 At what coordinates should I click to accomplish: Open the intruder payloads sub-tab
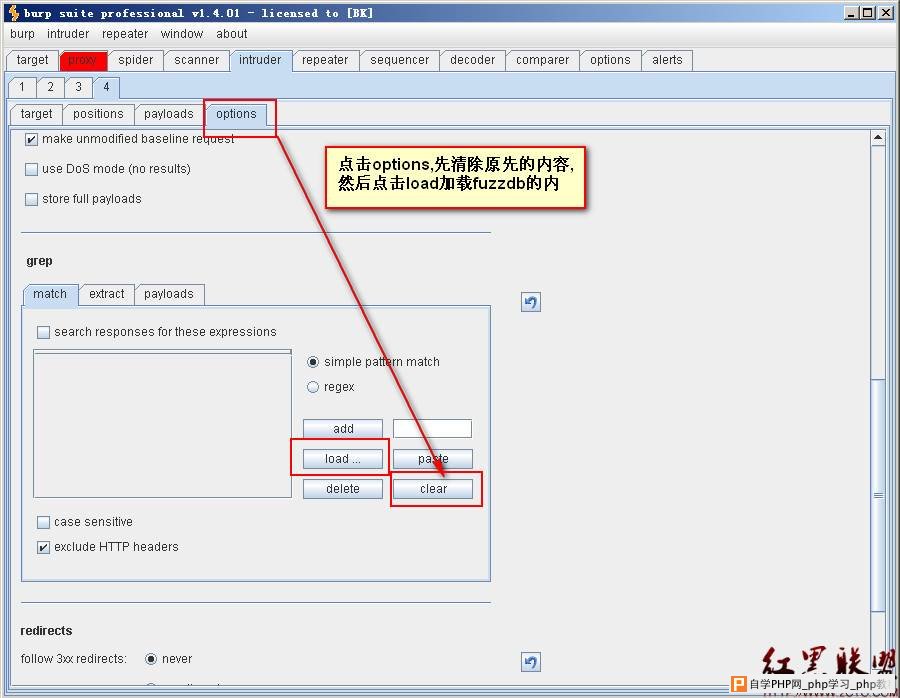(169, 114)
